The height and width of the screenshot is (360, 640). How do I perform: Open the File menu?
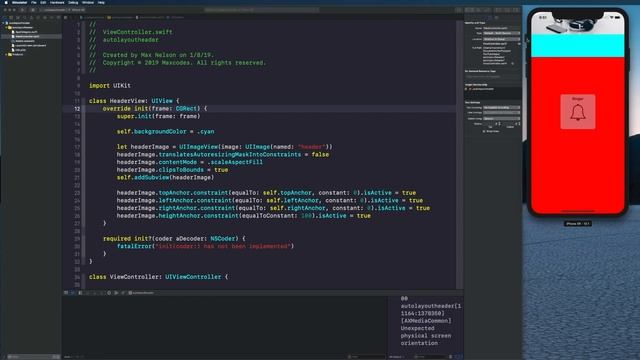coord(34,2)
